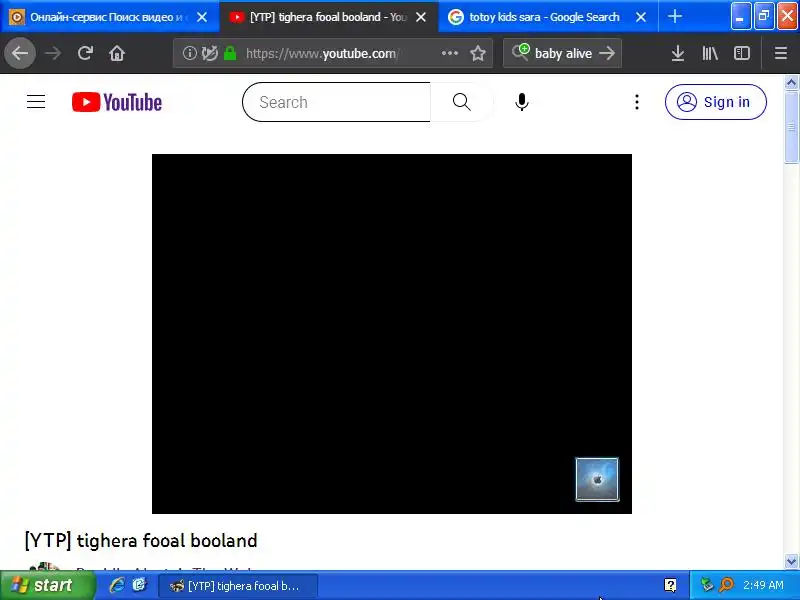The image size is (800, 600).
Task: Click the second quick launch browser icon
Action: tap(139, 585)
